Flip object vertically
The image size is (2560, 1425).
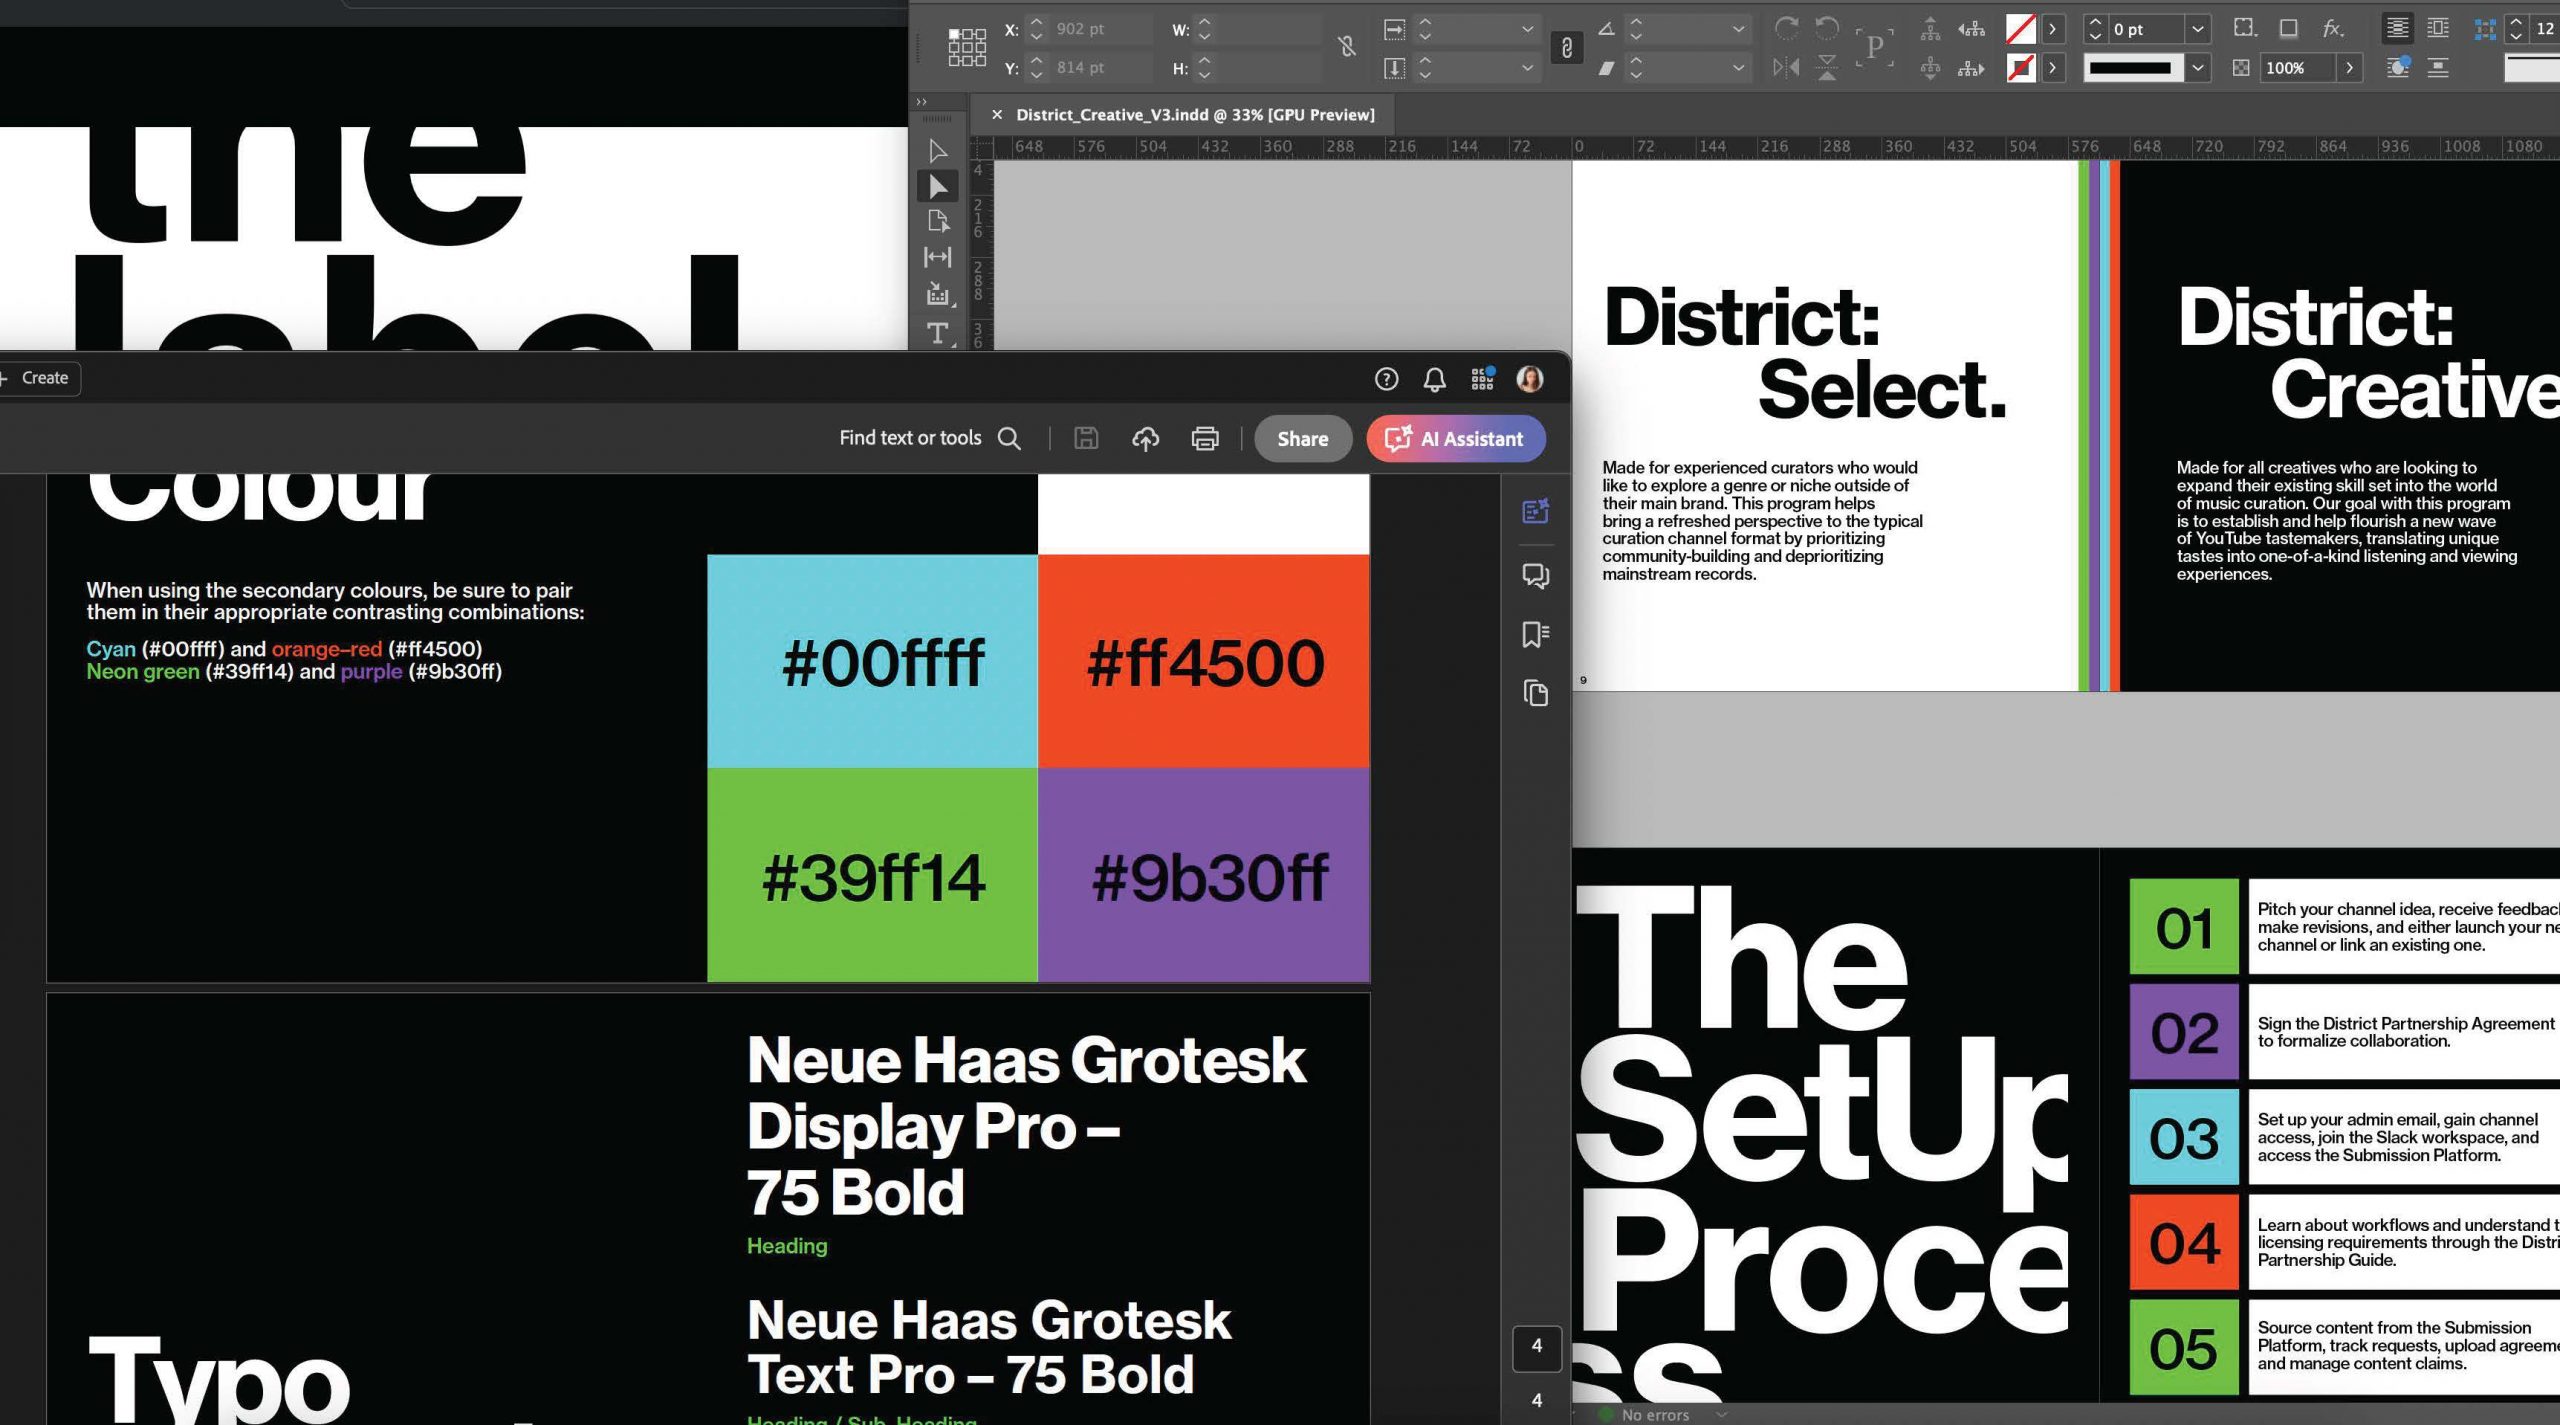point(1826,68)
